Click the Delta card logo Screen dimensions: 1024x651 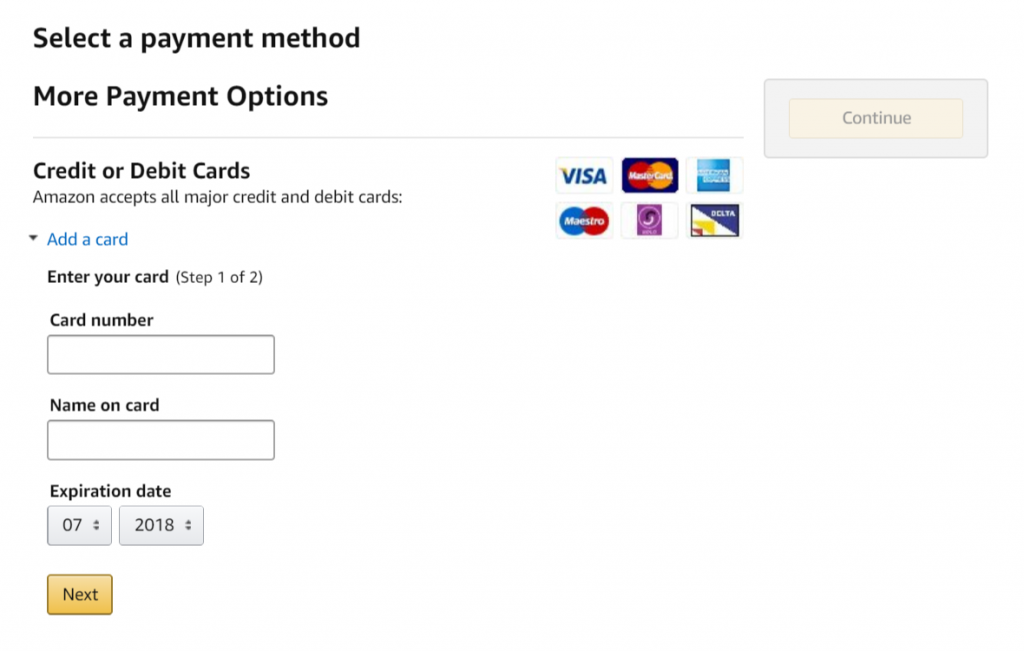pyautogui.click(x=714, y=220)
